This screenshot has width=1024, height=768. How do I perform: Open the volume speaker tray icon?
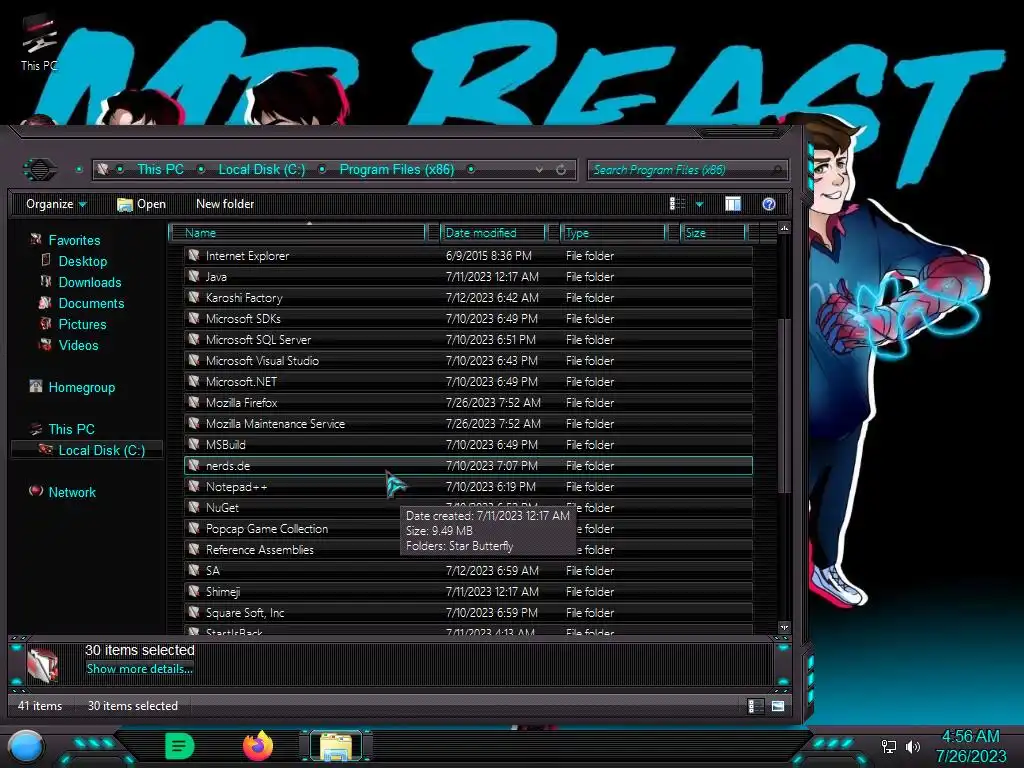pos(912,746)
